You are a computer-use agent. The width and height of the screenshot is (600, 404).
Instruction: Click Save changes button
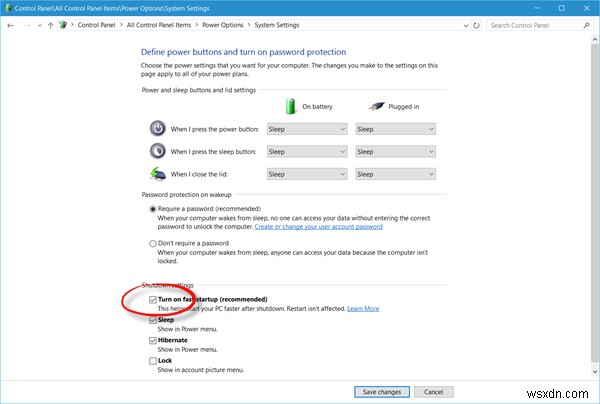[382, 392]
